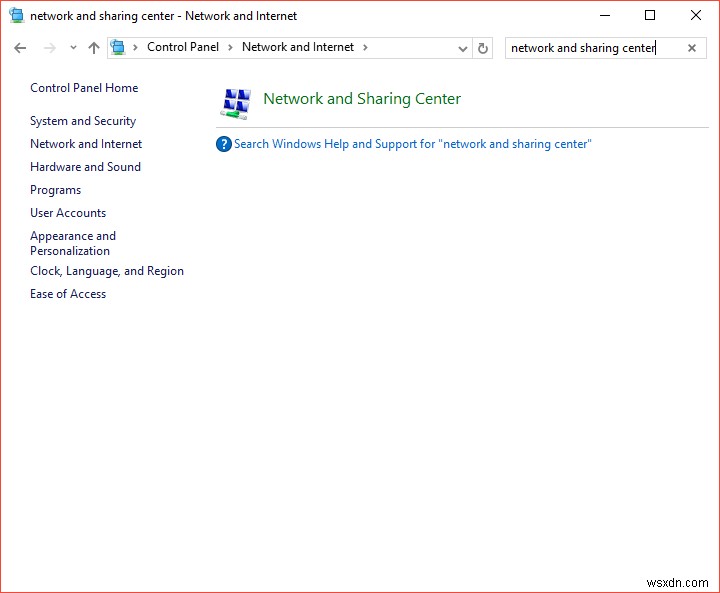
Task: Open Control Panel Home
Action: [x=84, y=88]
